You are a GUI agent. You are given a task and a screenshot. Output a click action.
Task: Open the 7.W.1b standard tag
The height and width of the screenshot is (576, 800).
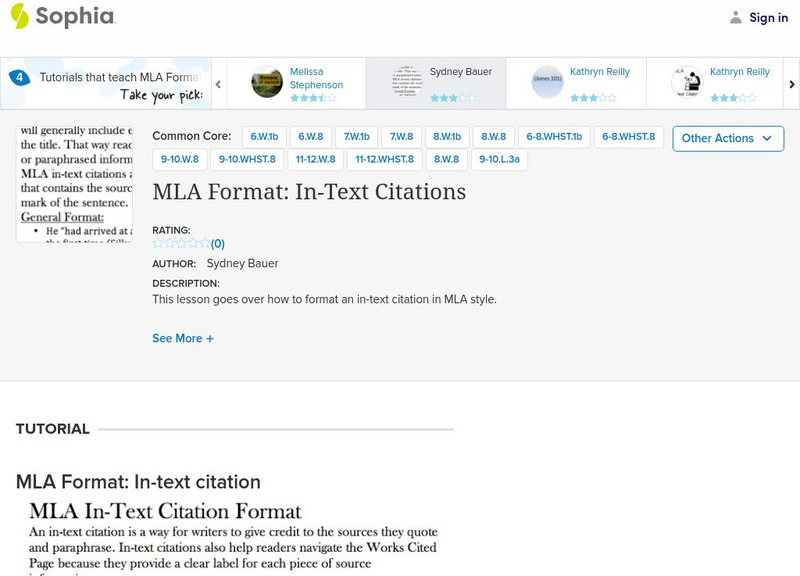[x=356, y=137]
